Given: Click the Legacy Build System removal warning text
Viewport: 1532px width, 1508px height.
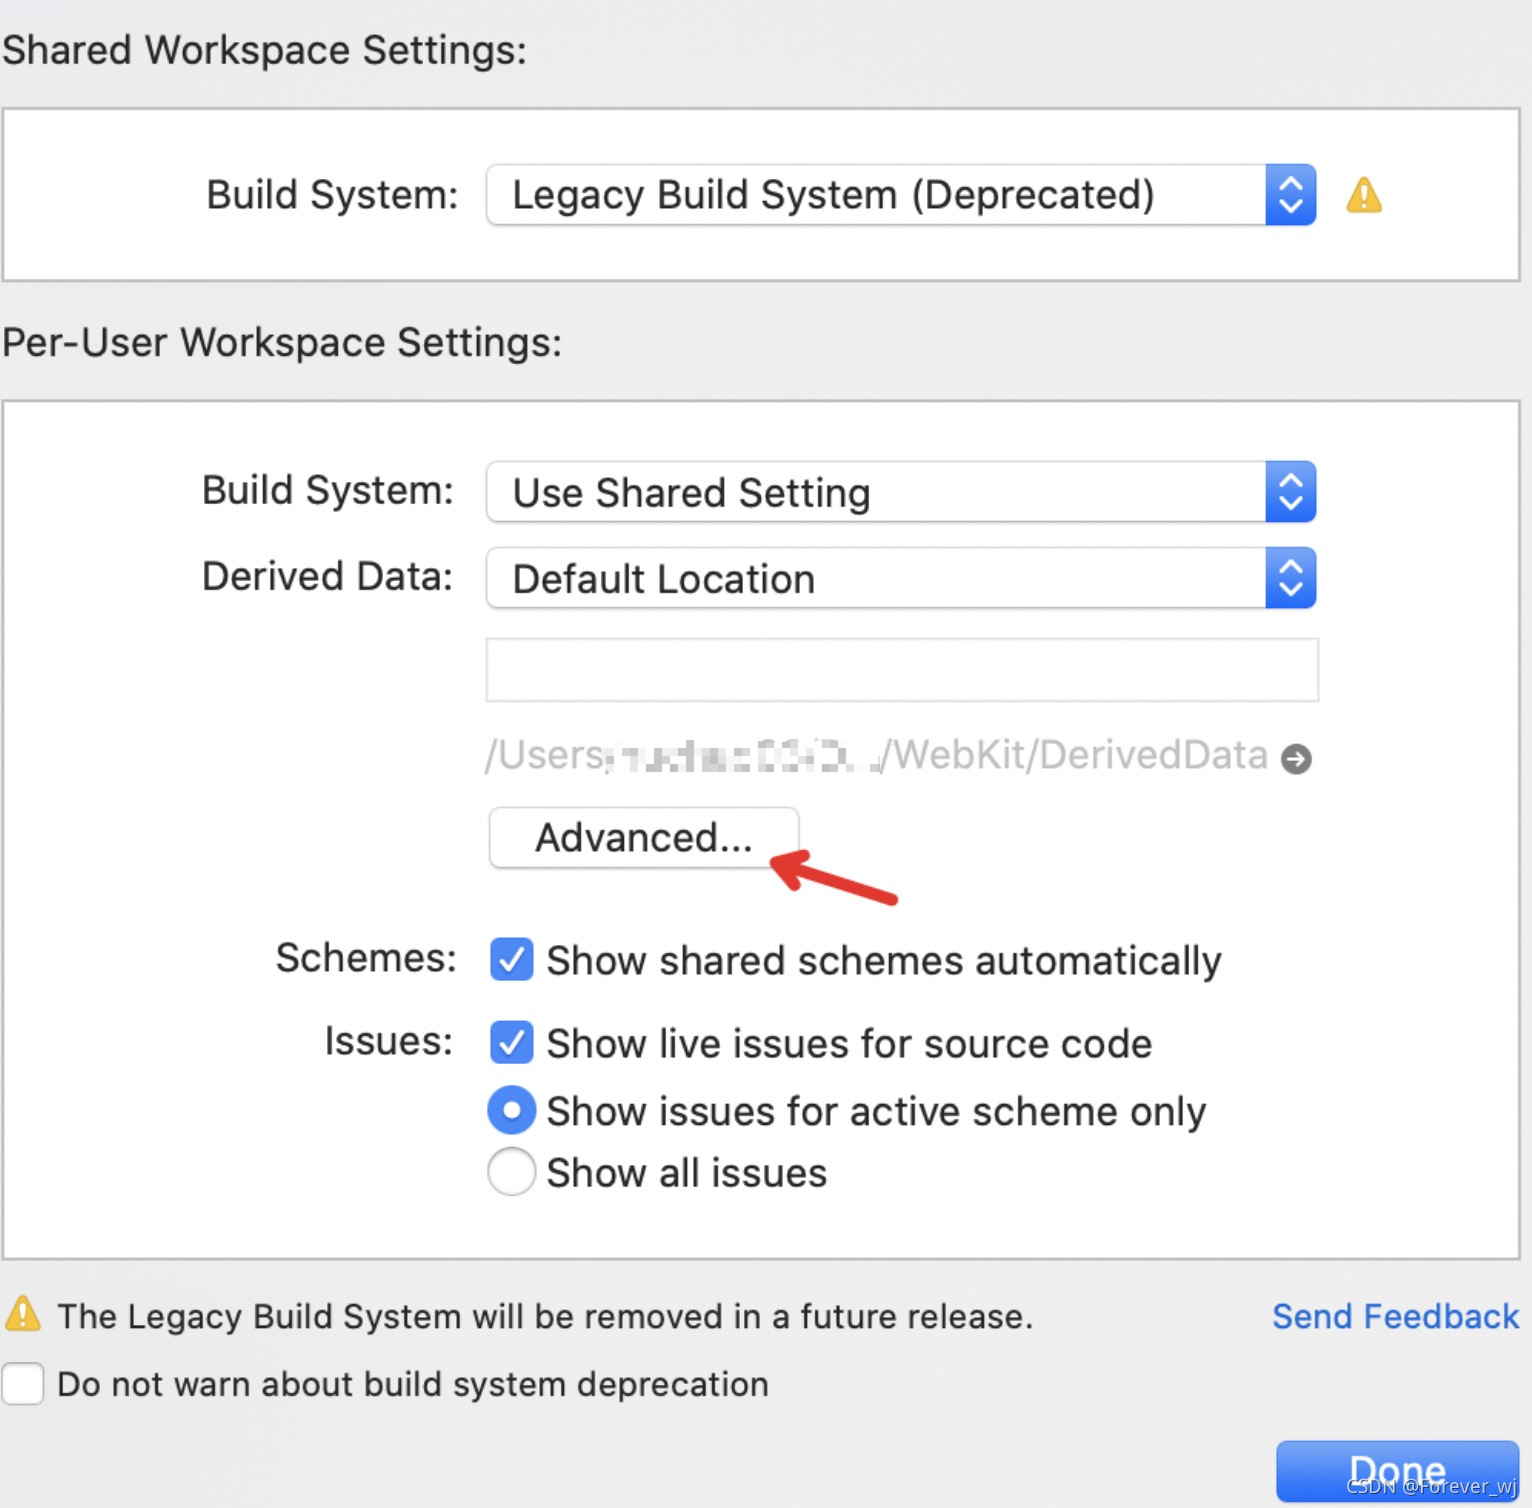Looking at the screenshot, I should tap(545, 1316).
